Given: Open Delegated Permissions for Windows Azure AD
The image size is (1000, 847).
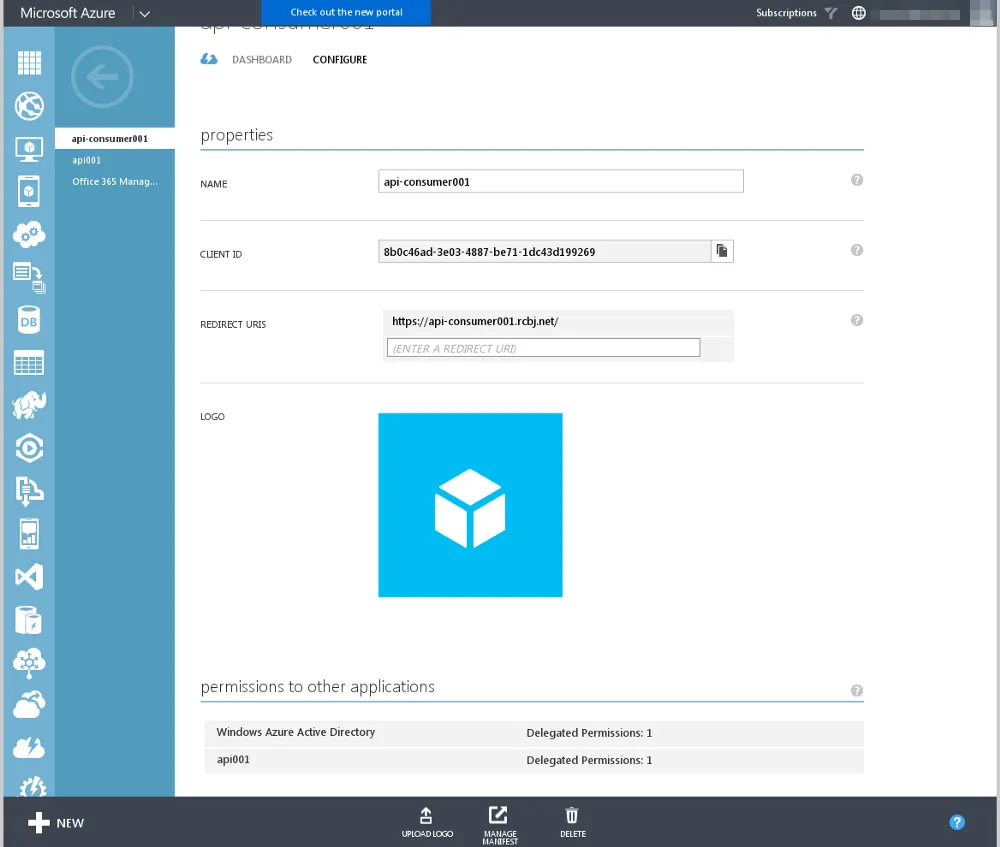Looking at the screenshot, I should (x=589, y=733).
